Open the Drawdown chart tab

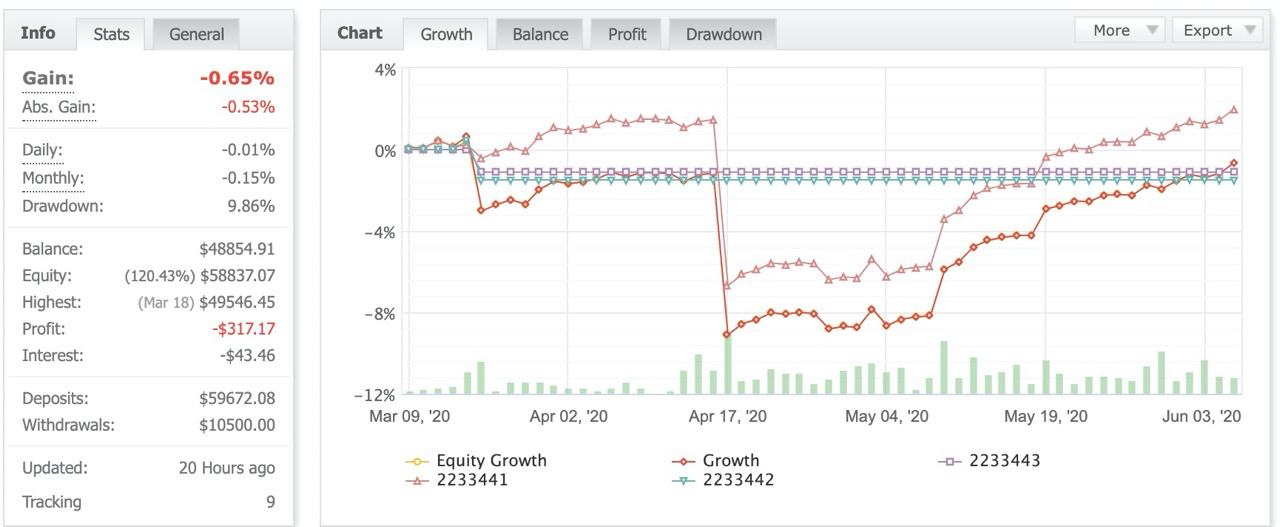point(723,34)
